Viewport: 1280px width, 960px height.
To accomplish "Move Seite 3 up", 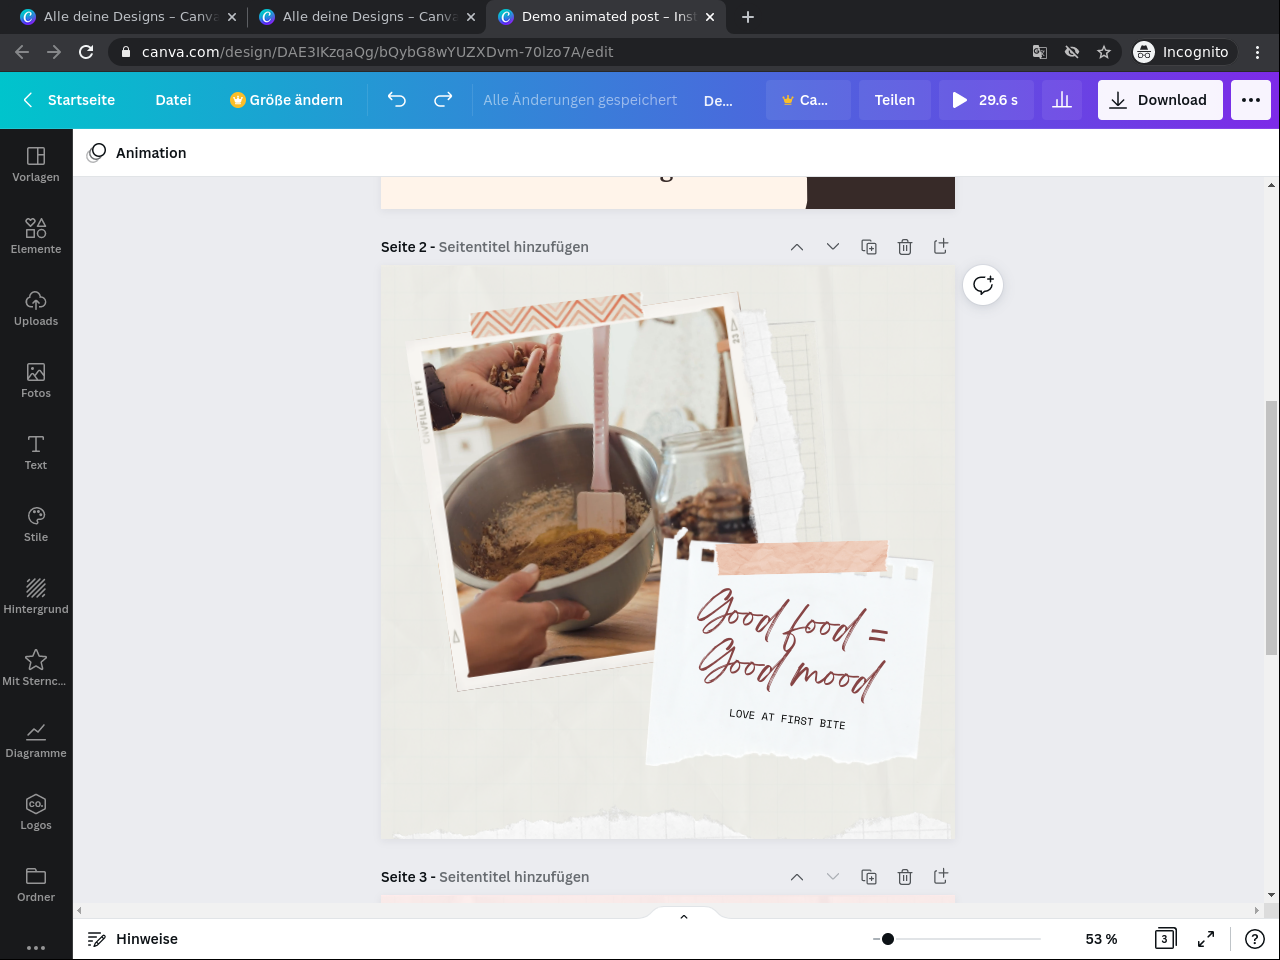I will [x=797, y=877].
